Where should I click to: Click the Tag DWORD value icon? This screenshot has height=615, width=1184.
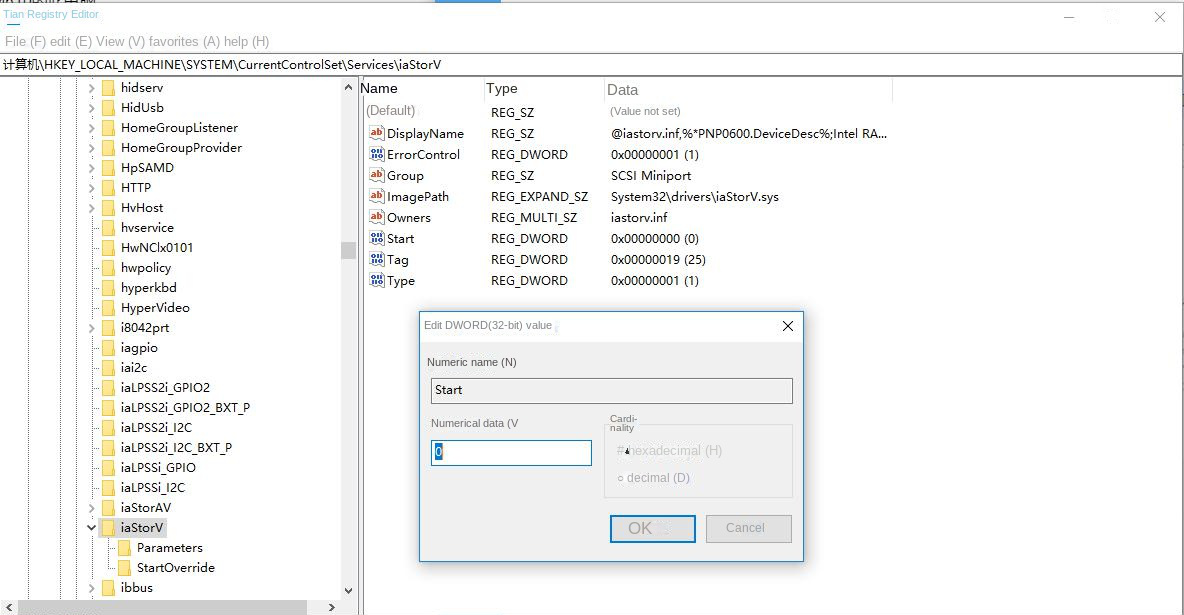(376, 259)
